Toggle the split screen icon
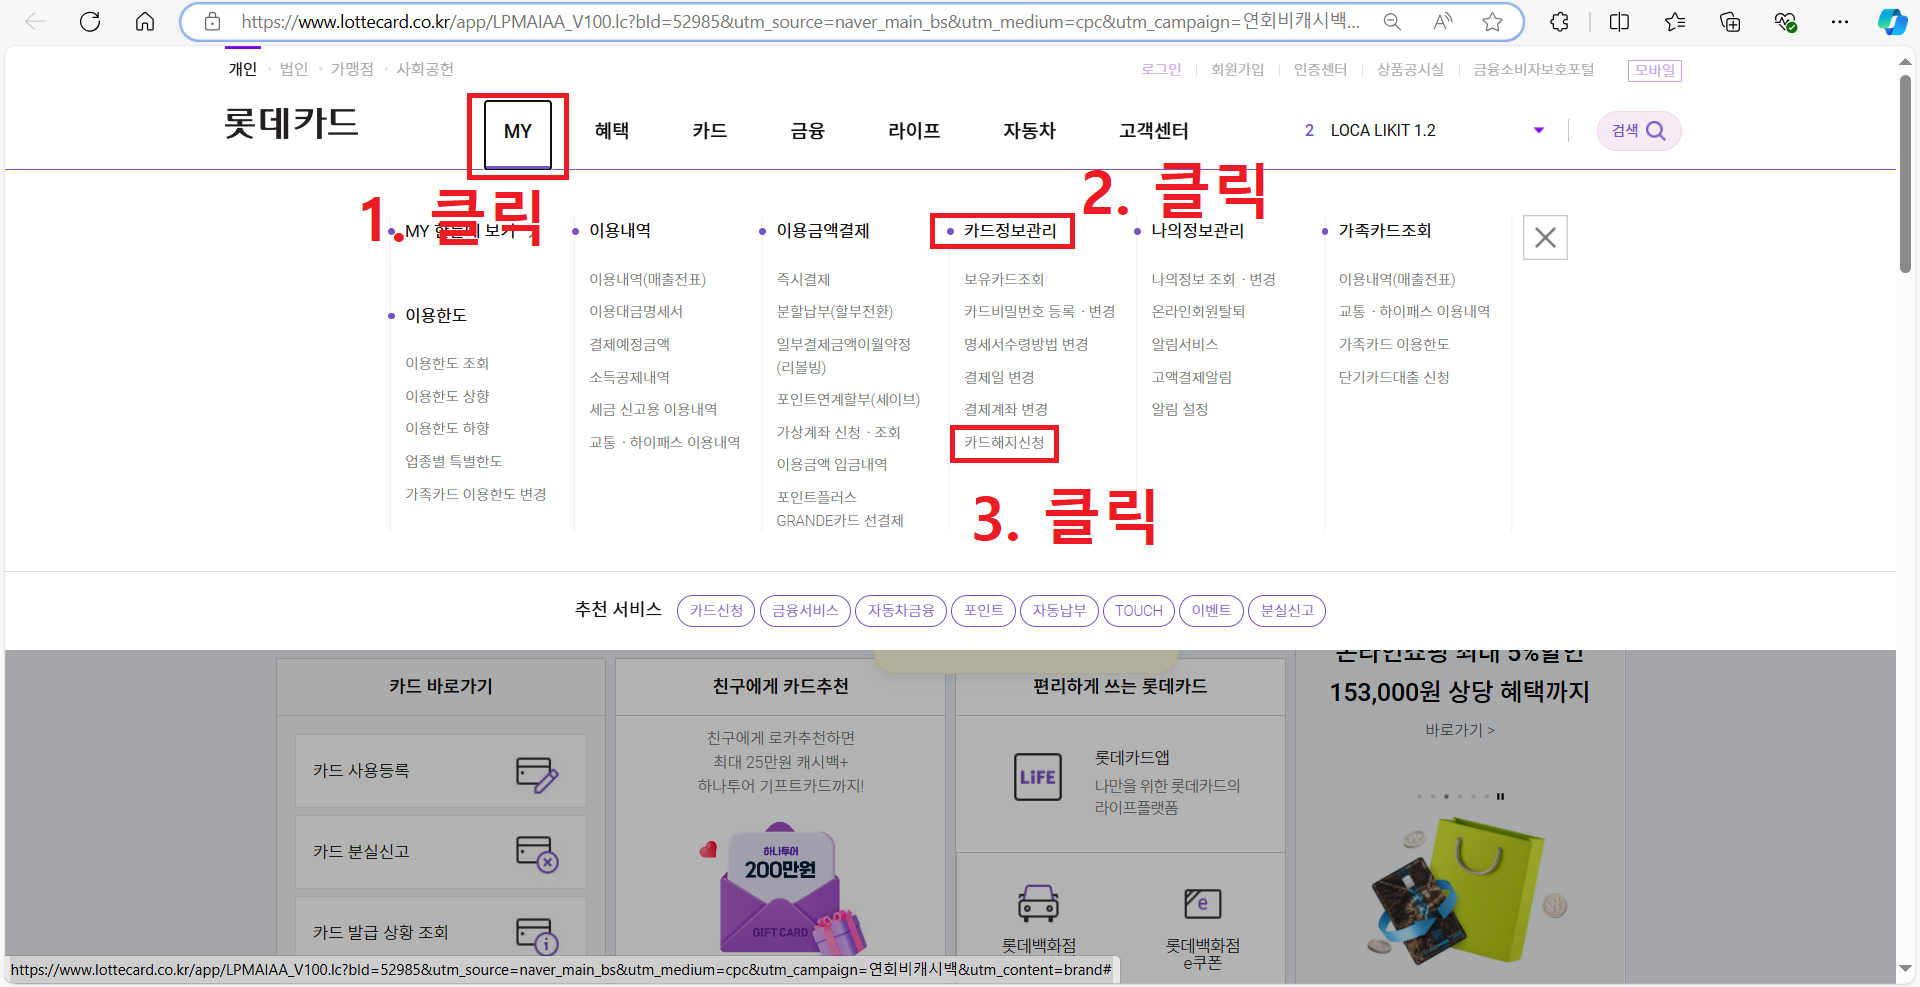The height and width of the screenshot is (987, 1920). [1620, 21]
